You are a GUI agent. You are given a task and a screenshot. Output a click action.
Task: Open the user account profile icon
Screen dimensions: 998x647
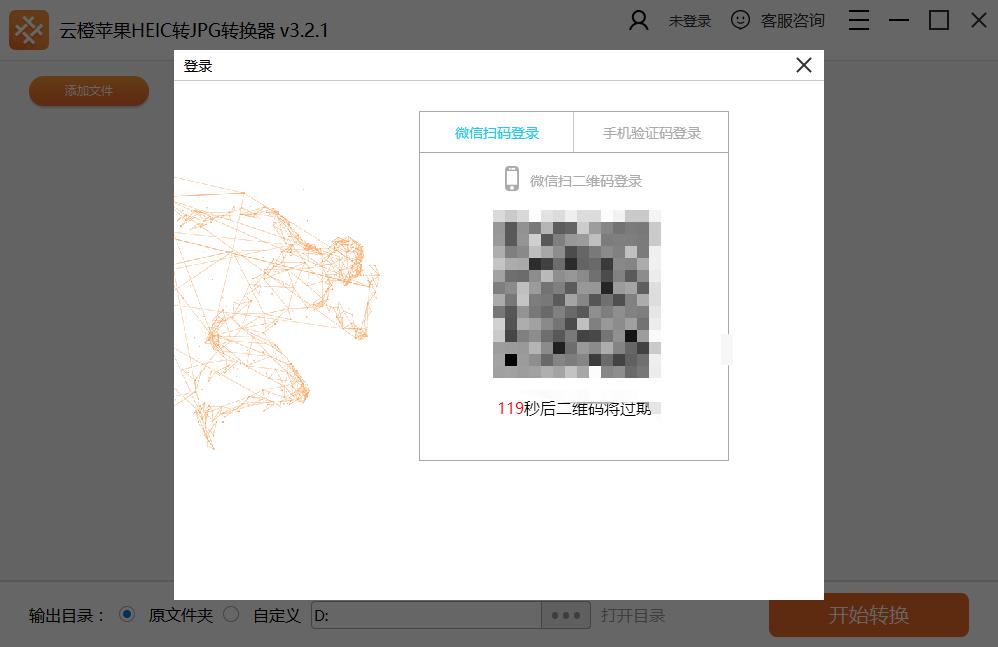[638, 20]
